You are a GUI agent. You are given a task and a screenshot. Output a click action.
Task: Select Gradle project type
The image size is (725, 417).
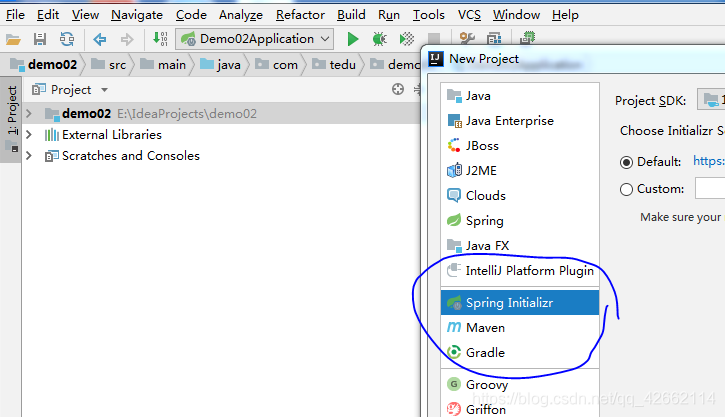520,353
